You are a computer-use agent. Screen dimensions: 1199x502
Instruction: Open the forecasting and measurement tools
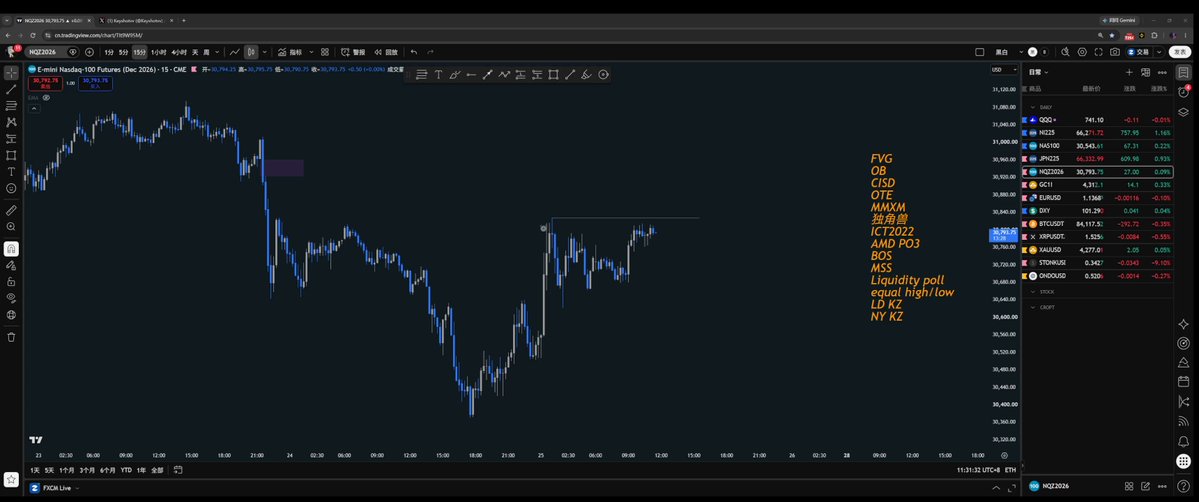(11, 139)
